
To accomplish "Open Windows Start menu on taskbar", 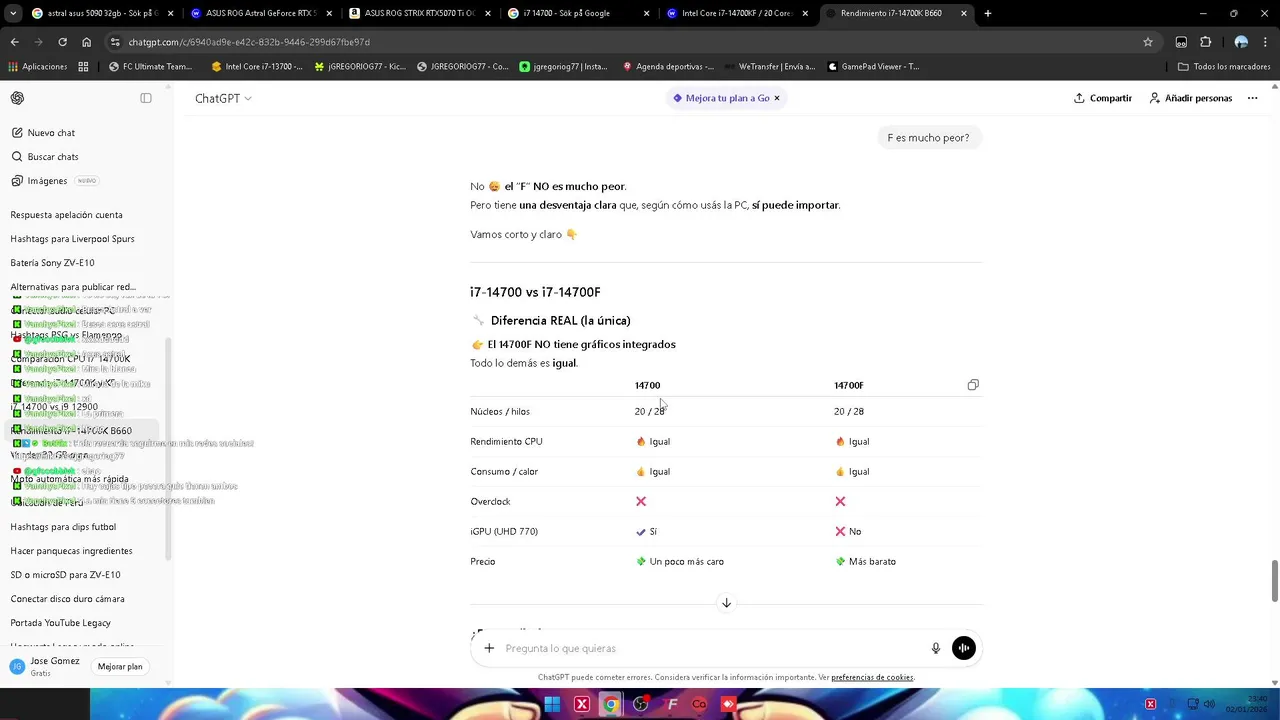I will click(551, 704).
